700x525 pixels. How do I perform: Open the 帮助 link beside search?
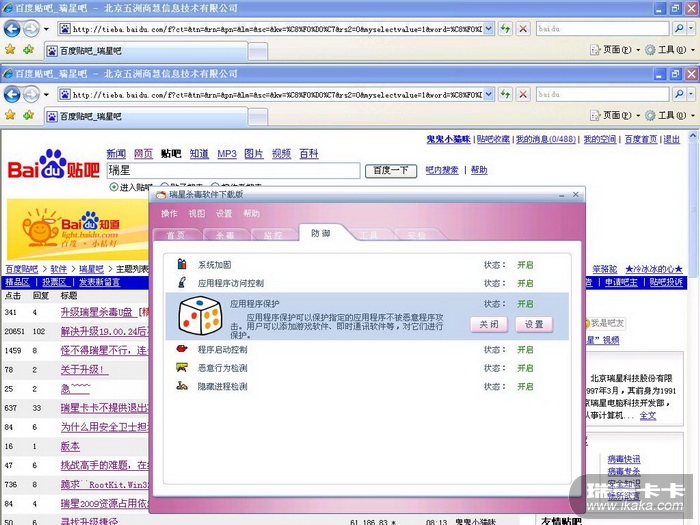[x=479, y=170]
